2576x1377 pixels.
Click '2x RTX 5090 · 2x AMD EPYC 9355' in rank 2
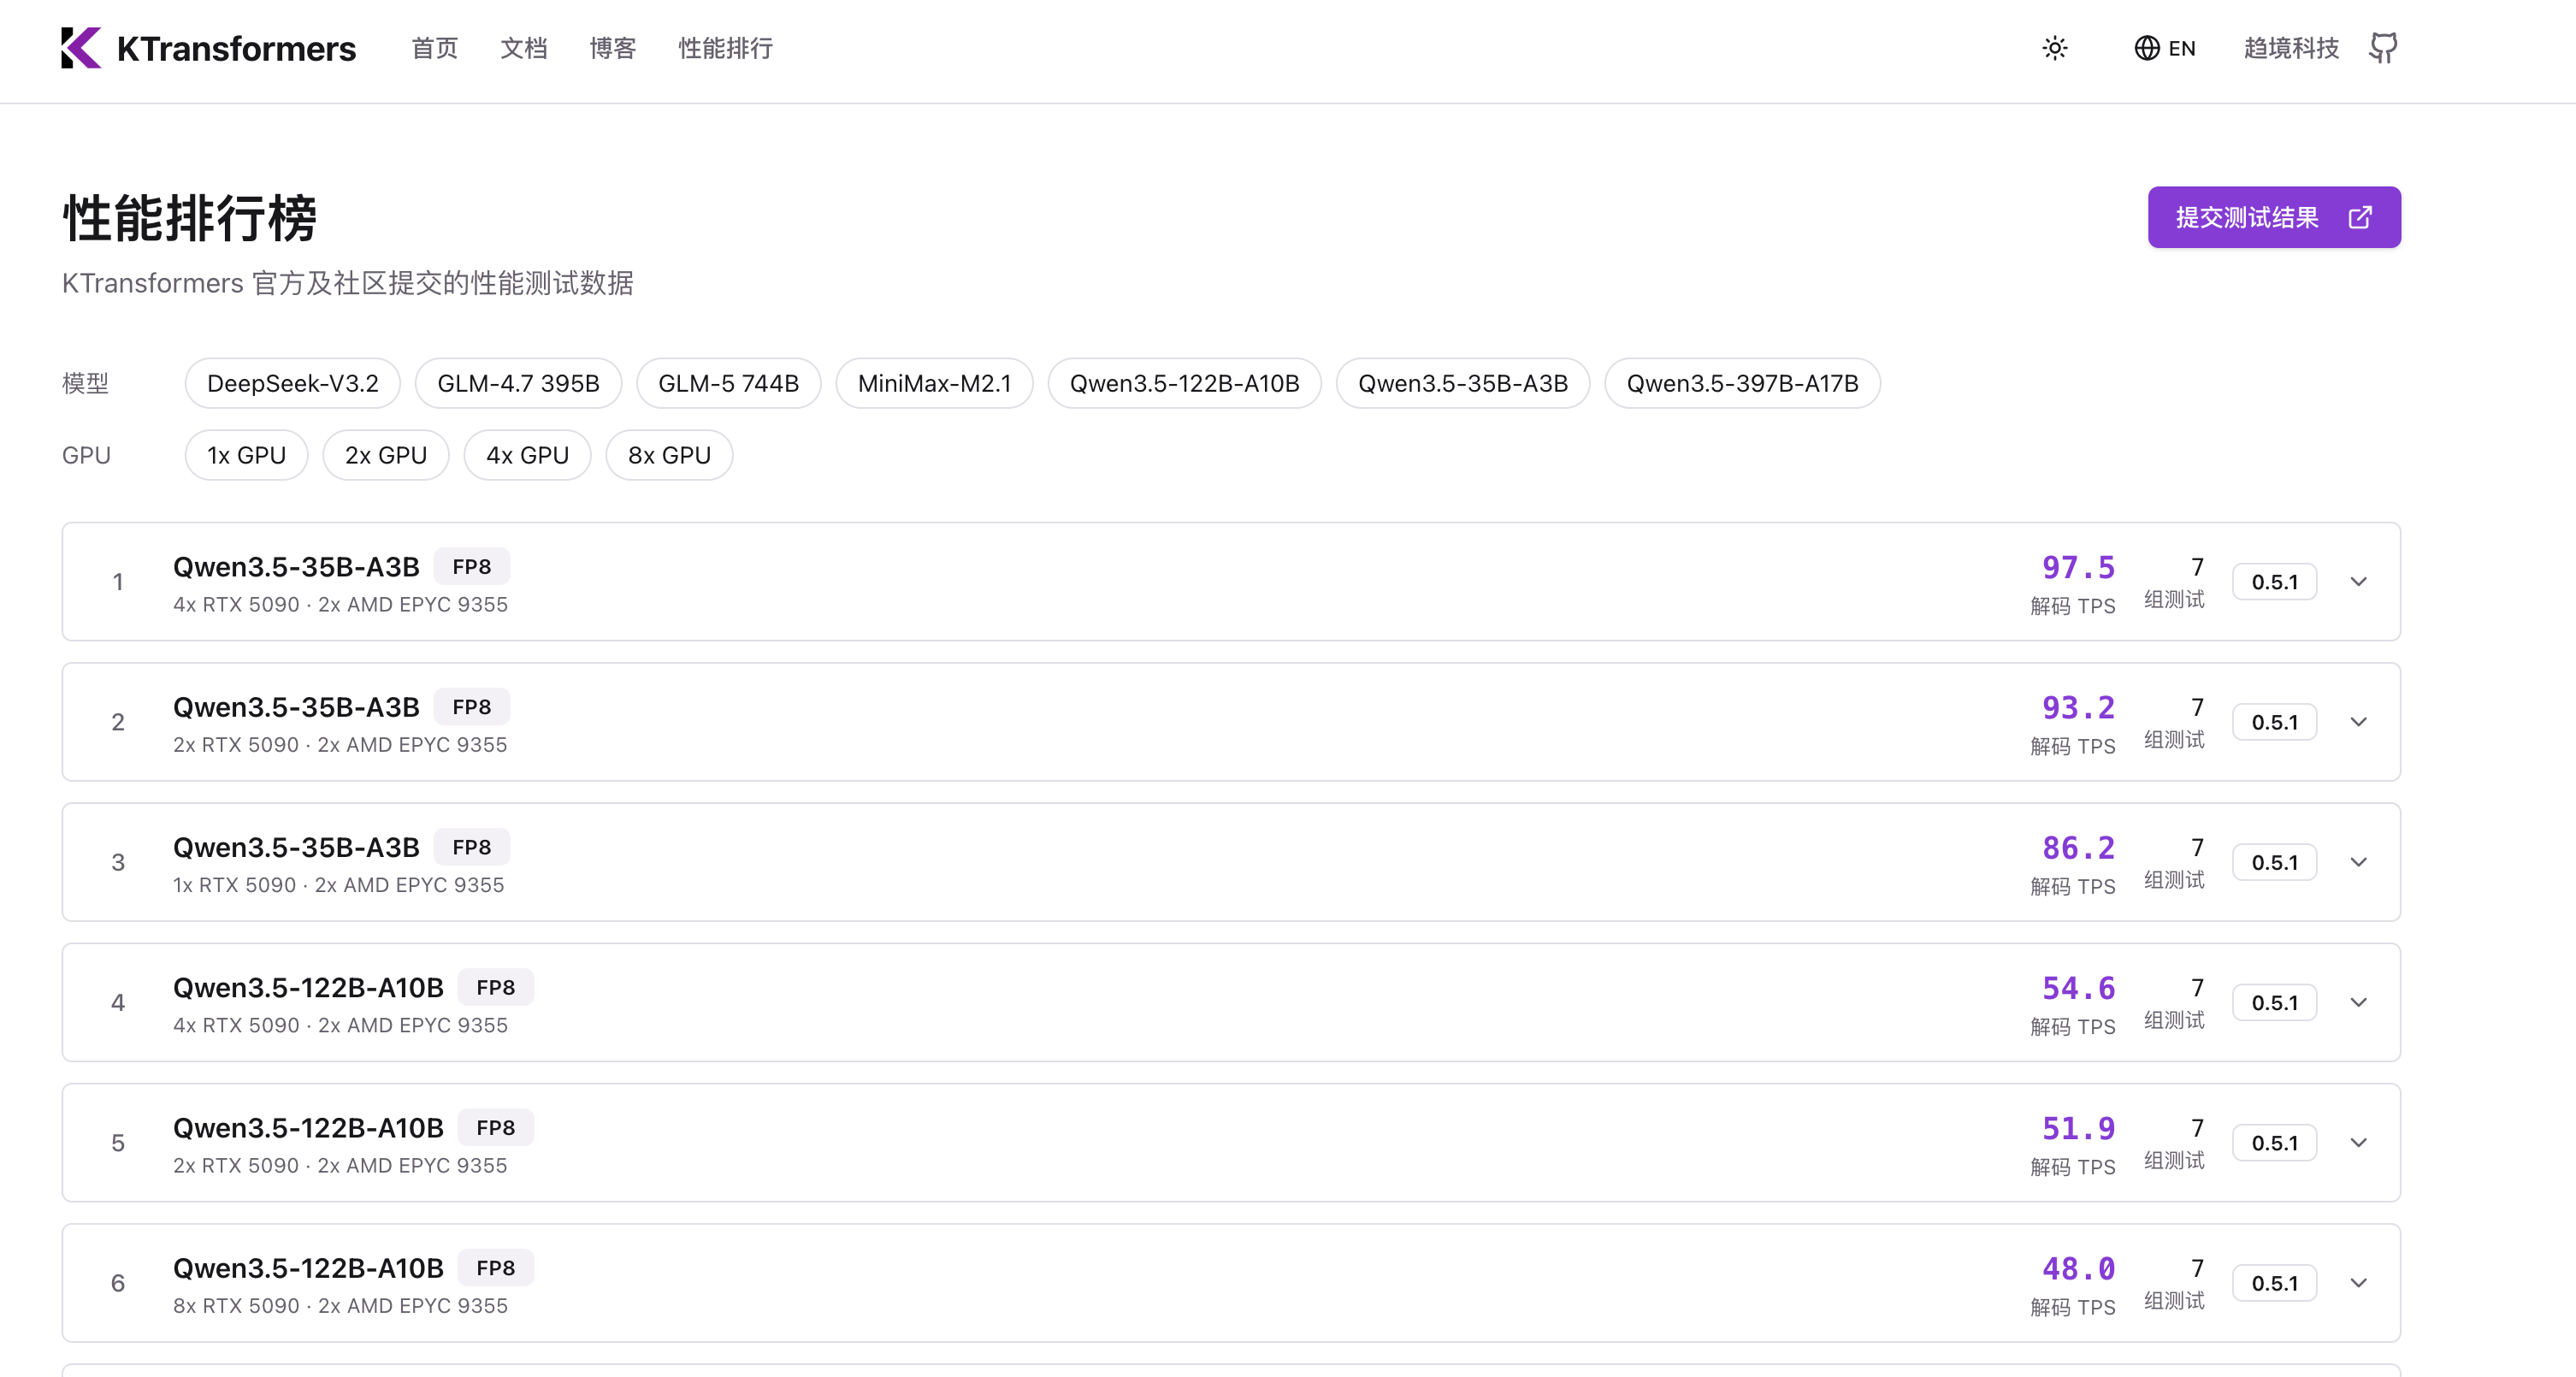[x=340, y=745]
